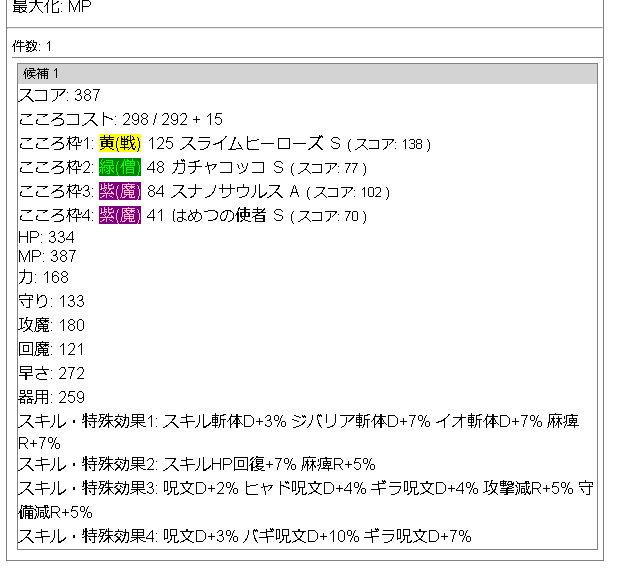Click 麻痺R+5% in 特殊効果2
This screenshot has height=569, width=621.
pyautogui.click(x=338, y=464)
